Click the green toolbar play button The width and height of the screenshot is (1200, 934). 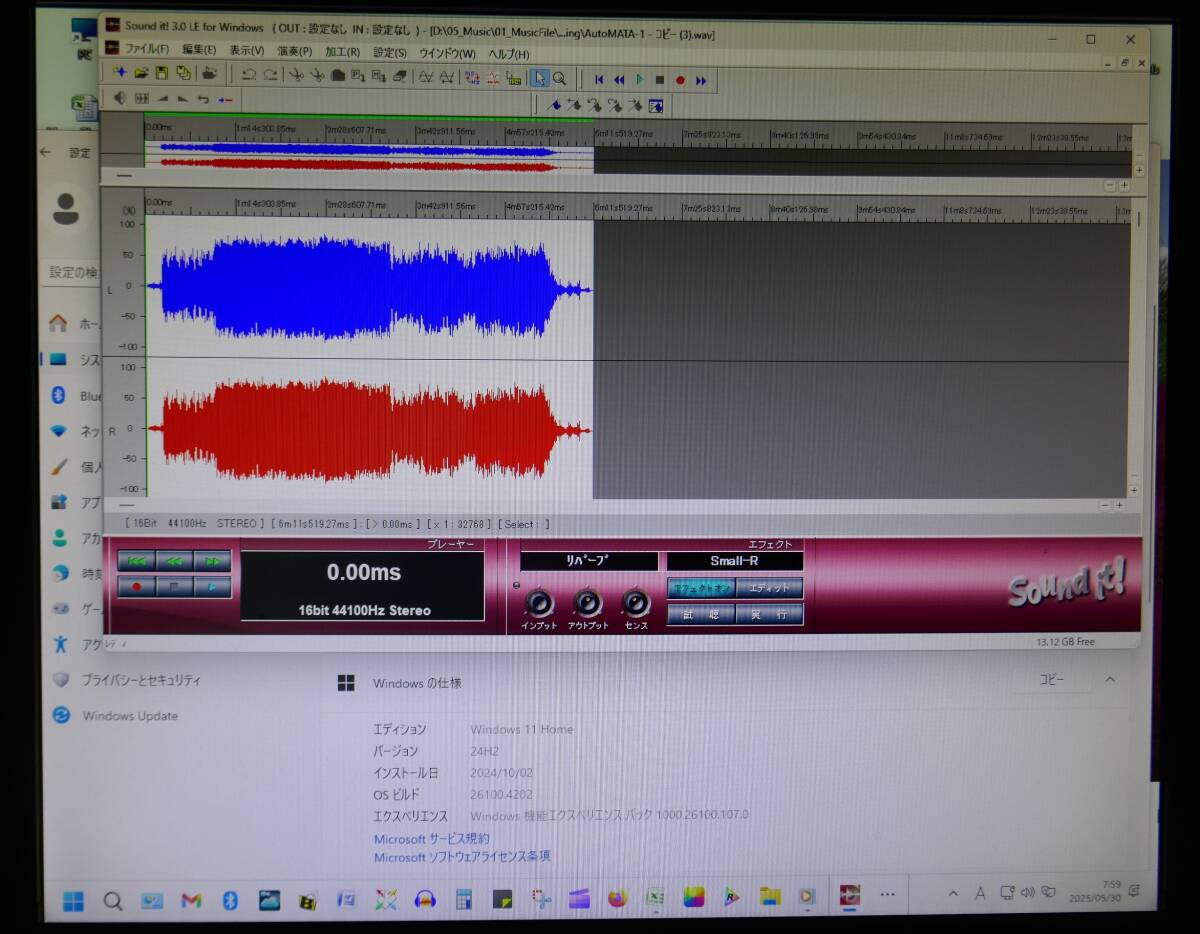click(x=640, y=79)
